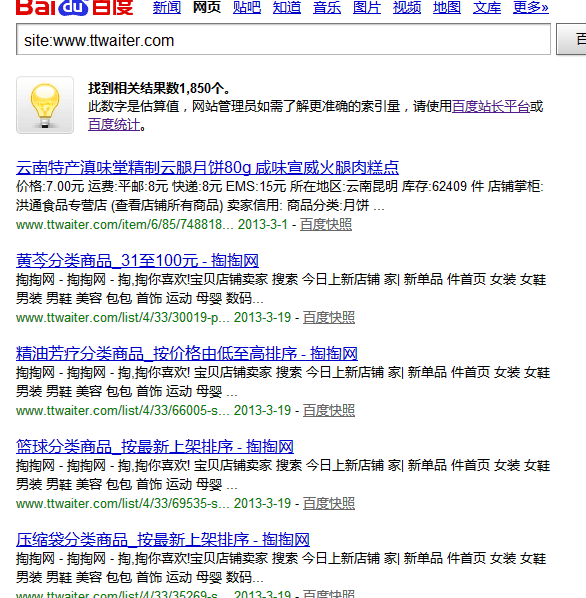The width and height of the screenshot is (586, 598).
Task: Open the 新闻 tab
Action: 167,7
